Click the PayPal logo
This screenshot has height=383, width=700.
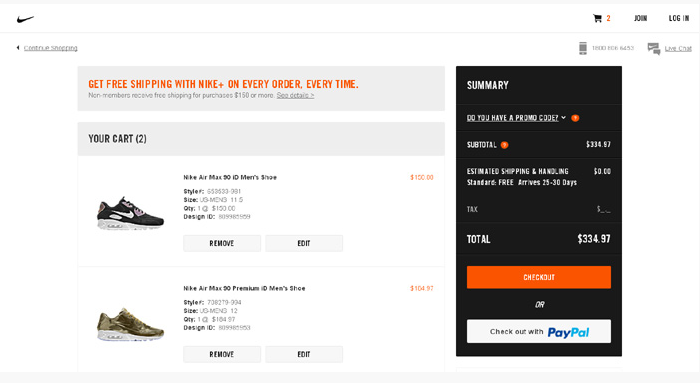[568, 332]
